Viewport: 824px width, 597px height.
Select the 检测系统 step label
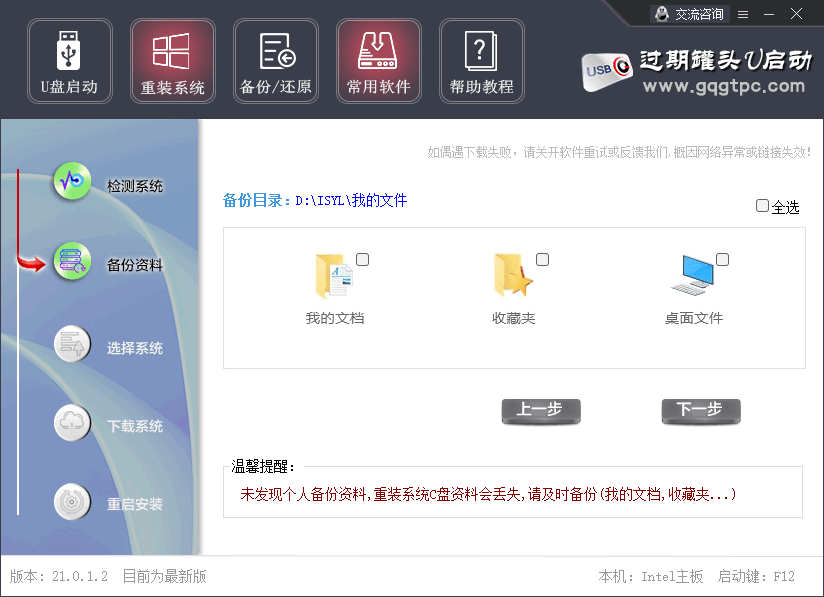(x=135, y=186)
